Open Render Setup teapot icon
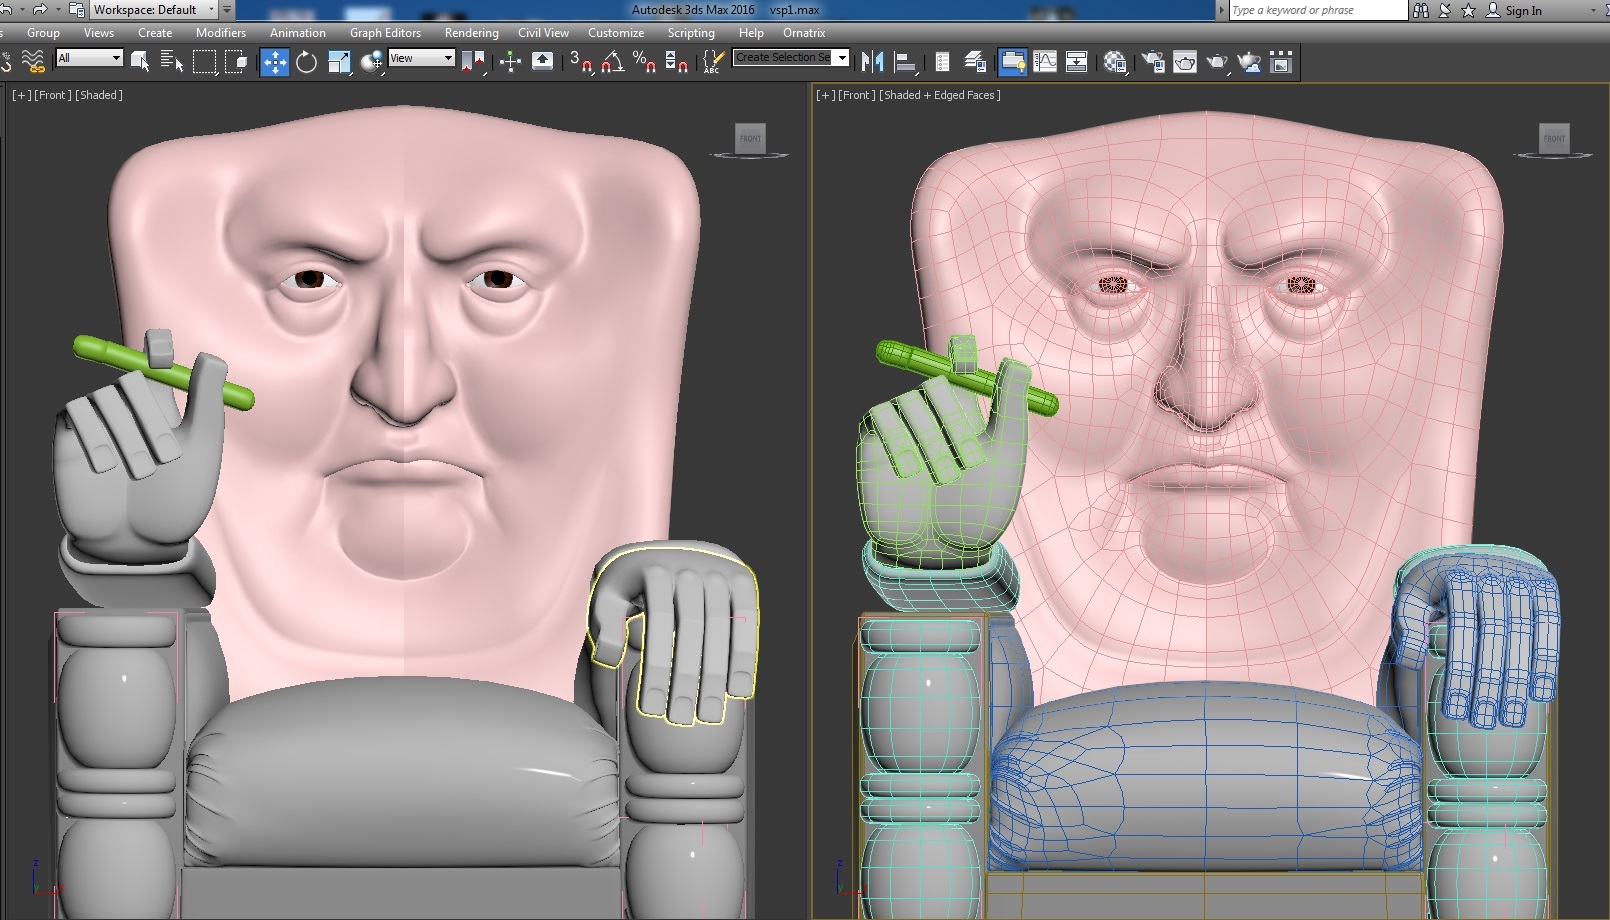Image resolution: width=1610 pixels, height=920 pixels. coord(1153,62)
